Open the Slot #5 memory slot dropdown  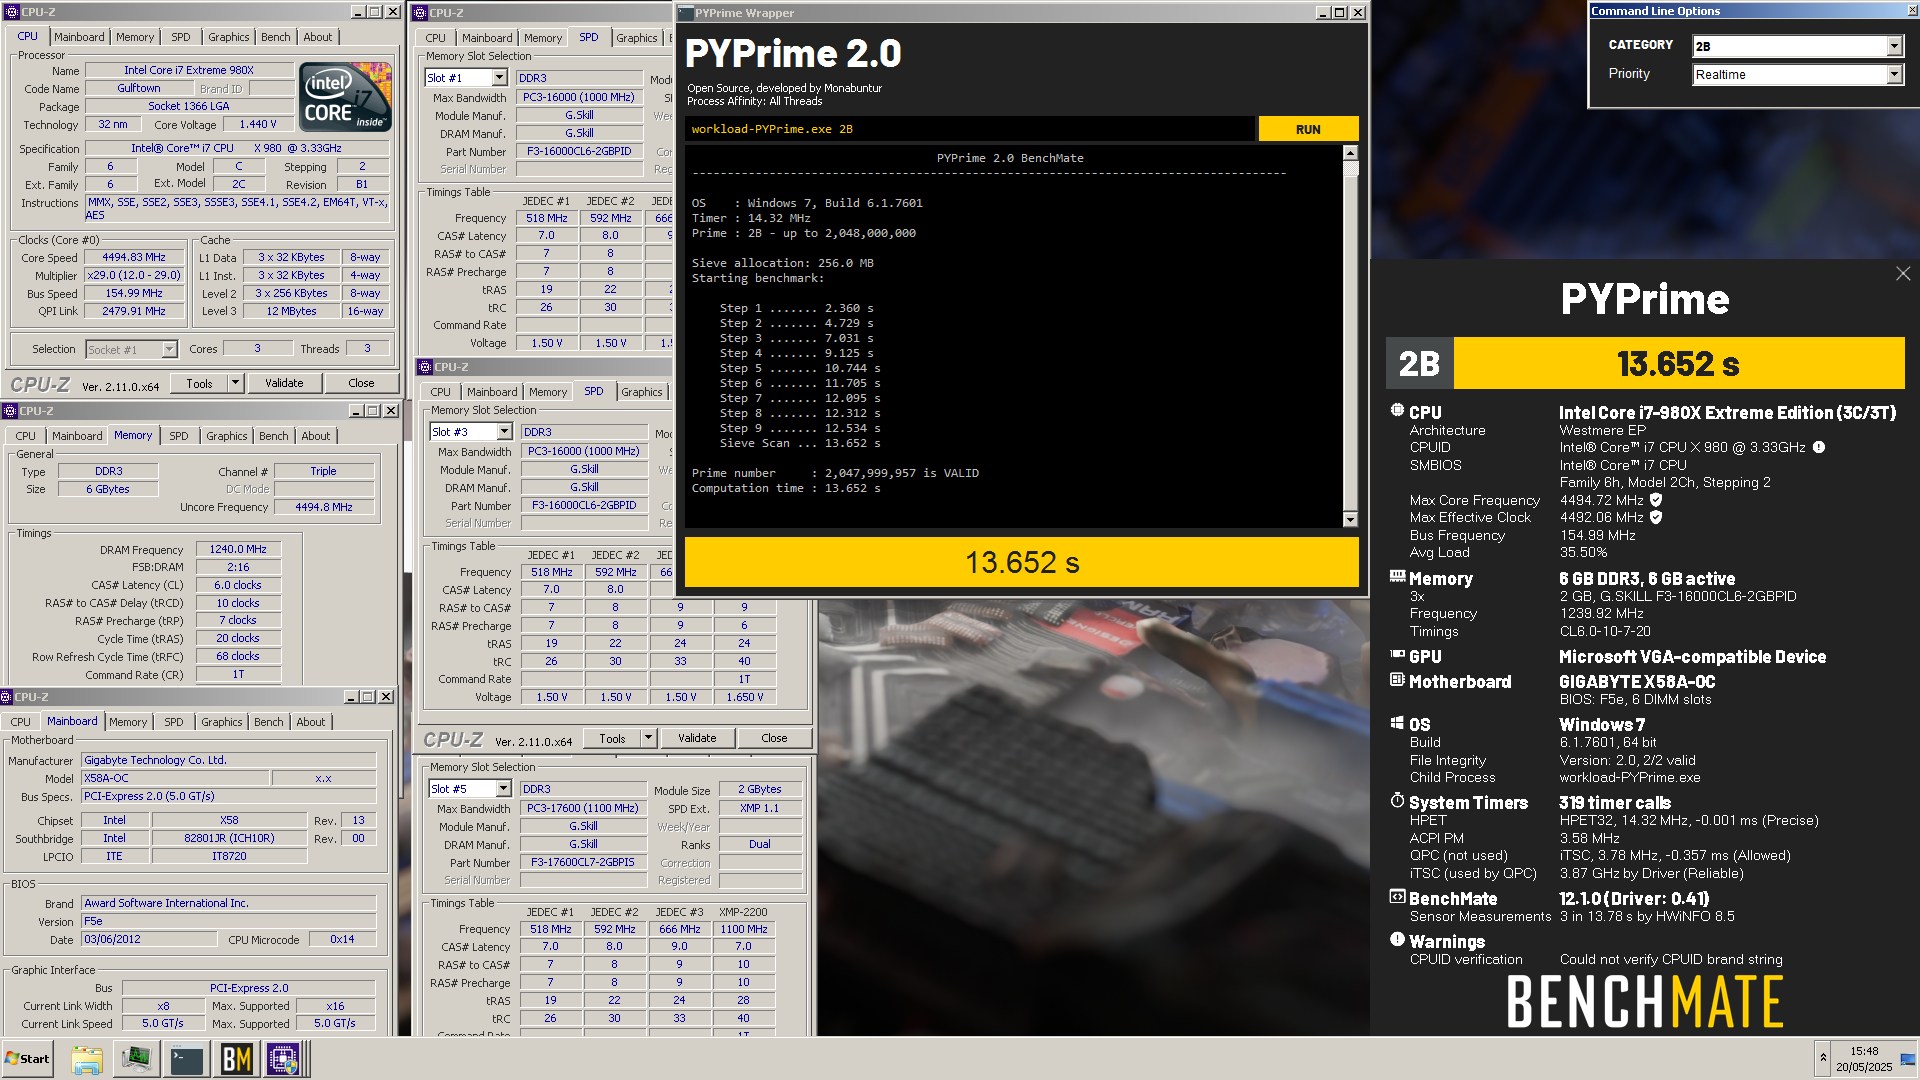502,789
